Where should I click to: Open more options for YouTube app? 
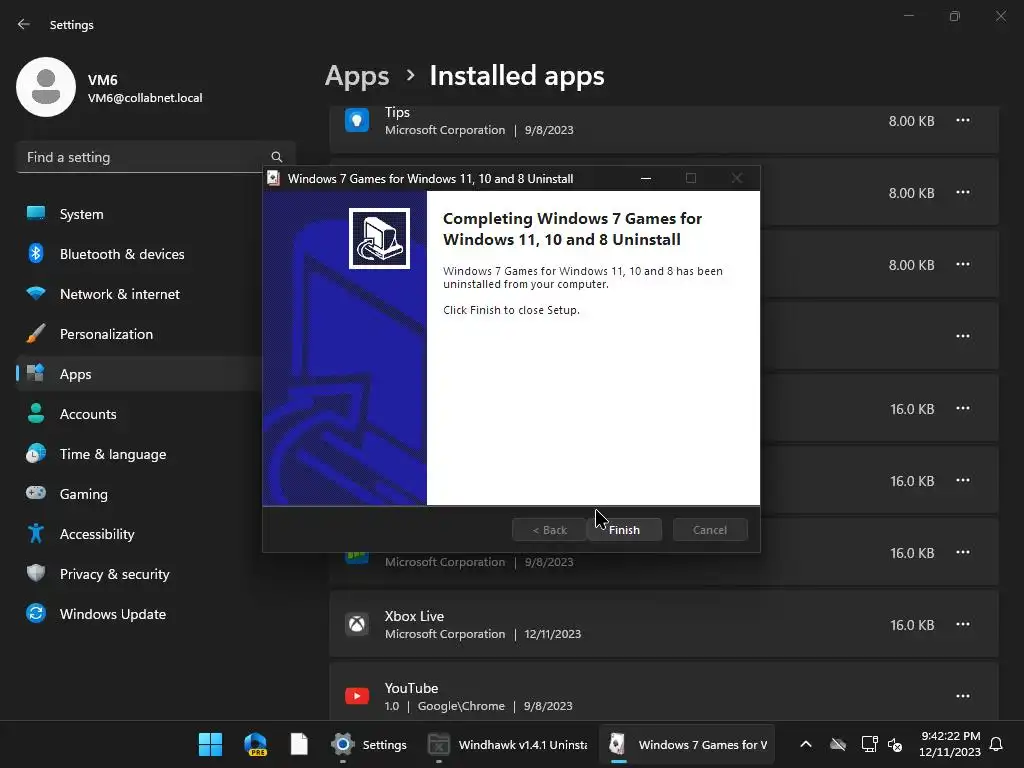(x=963, y=696)
